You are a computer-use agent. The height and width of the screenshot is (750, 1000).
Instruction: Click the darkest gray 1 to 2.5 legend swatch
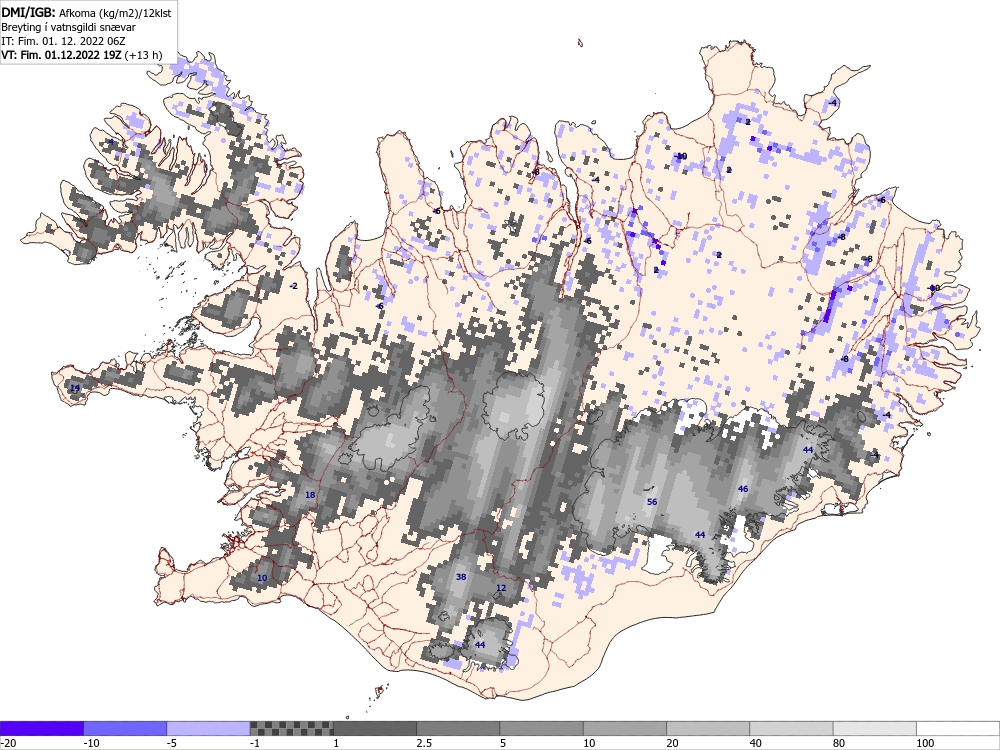coord(375,728)
